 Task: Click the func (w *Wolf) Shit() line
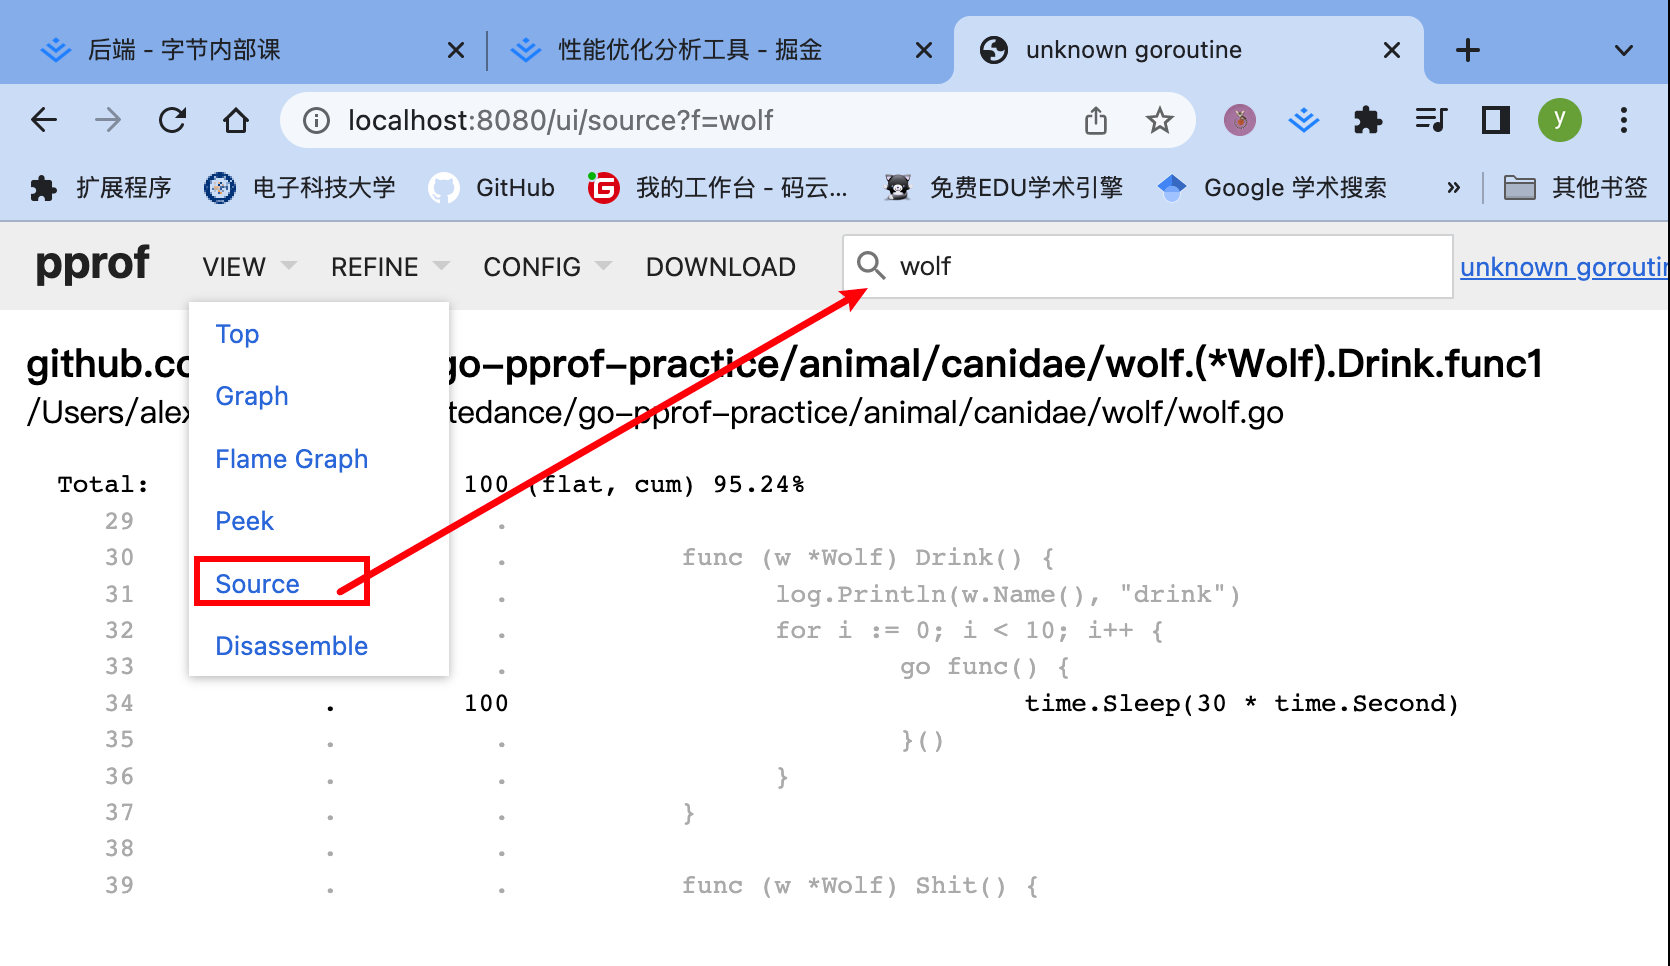point(860,886)
